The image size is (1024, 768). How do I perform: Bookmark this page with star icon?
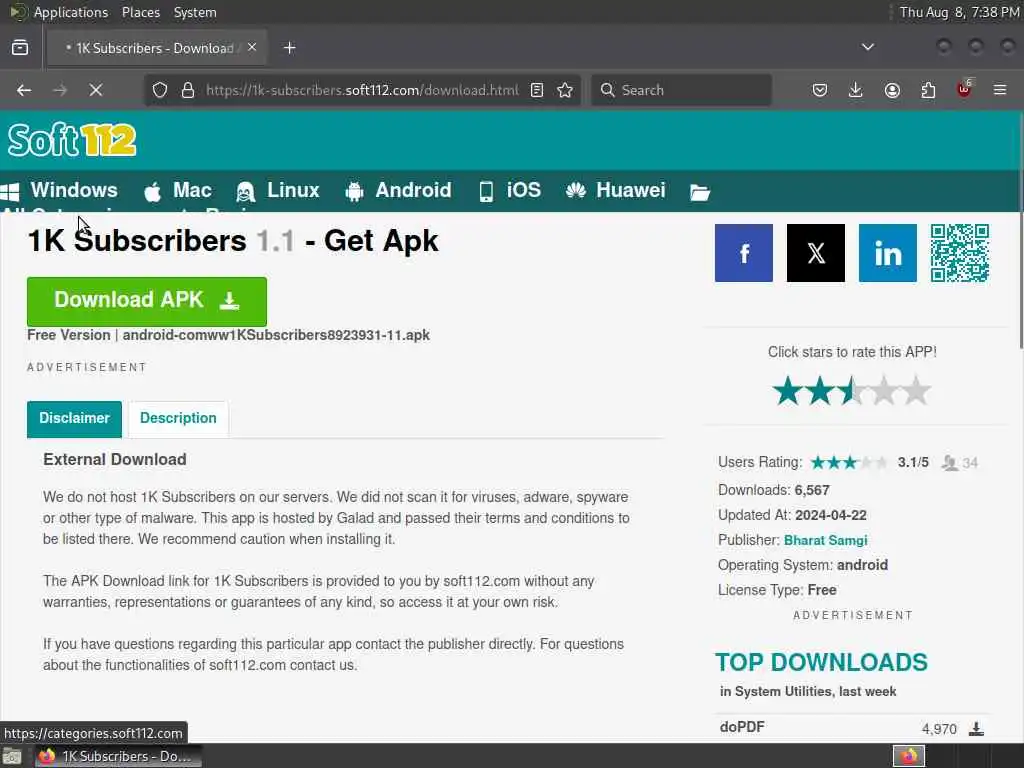[566, 90]
